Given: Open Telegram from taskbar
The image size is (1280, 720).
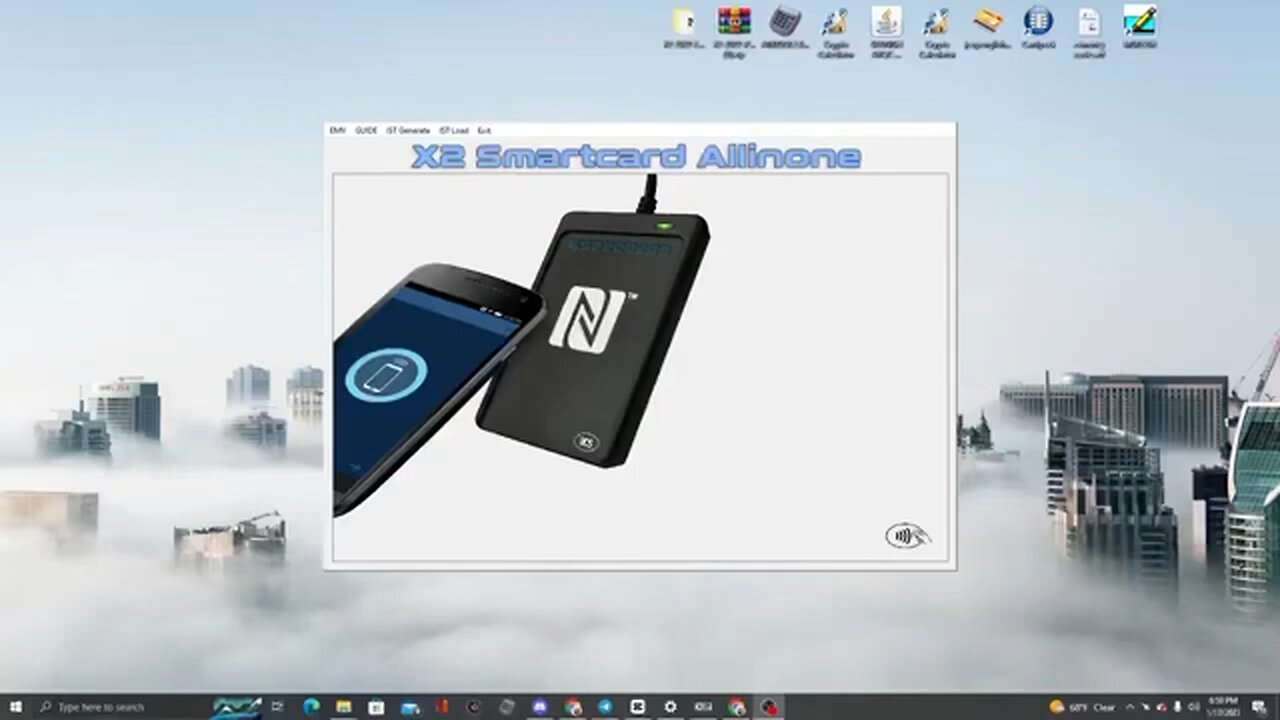Looking at the screenshot, I should coord(605,707).
